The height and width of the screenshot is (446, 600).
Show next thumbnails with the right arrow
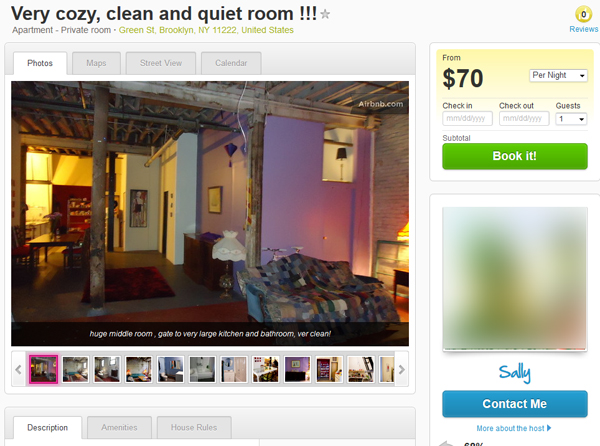pos(401,369)
